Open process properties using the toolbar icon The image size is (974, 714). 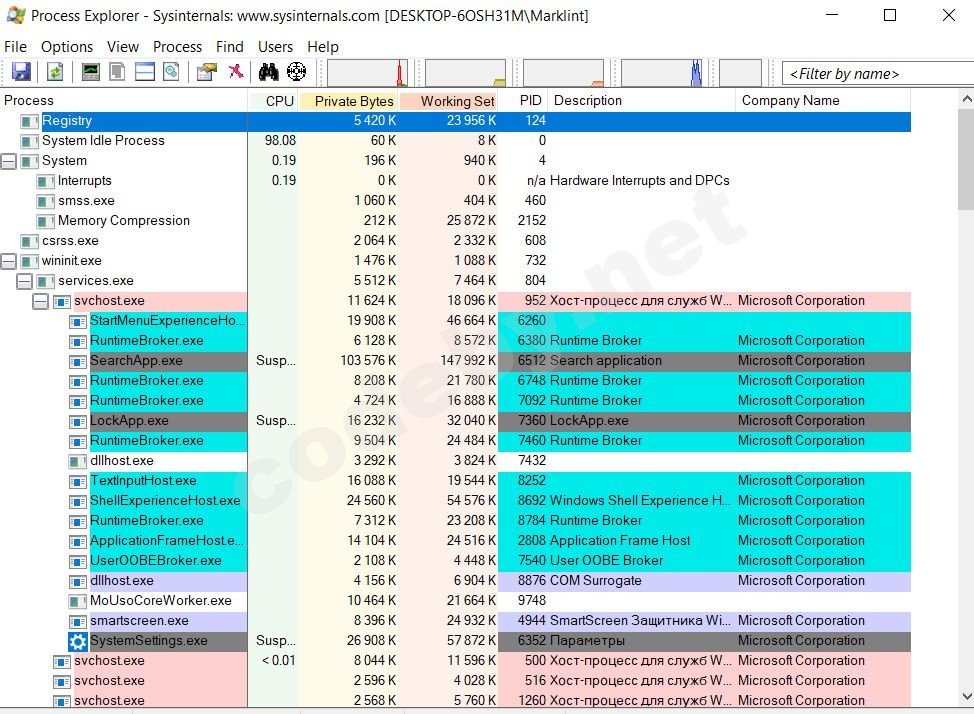(x=206, y=71)
